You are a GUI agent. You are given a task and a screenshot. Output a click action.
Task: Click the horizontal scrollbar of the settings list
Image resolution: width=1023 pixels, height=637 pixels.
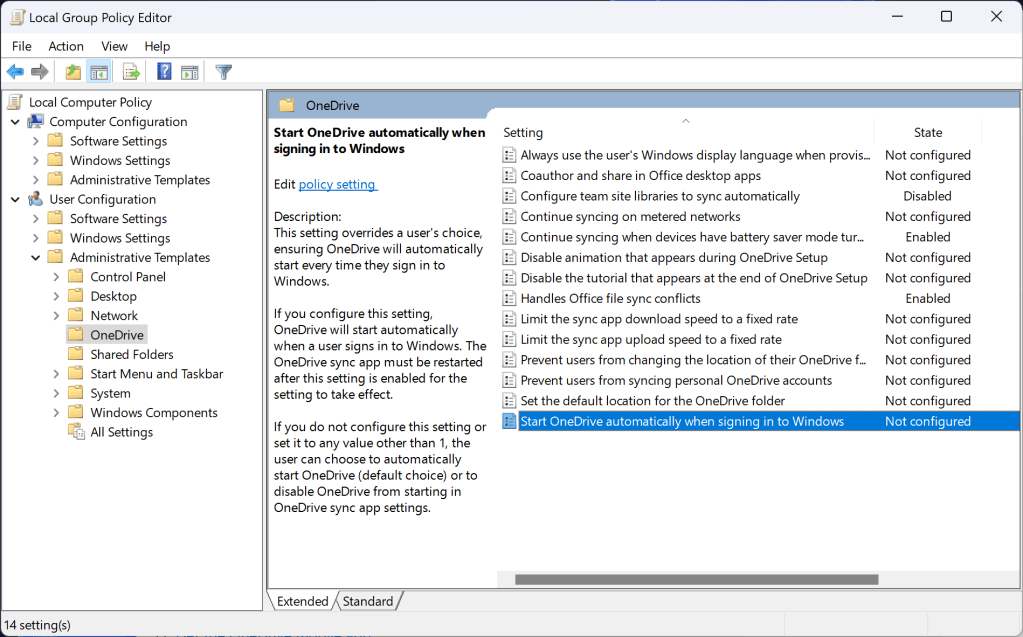[x=694, y=579]
